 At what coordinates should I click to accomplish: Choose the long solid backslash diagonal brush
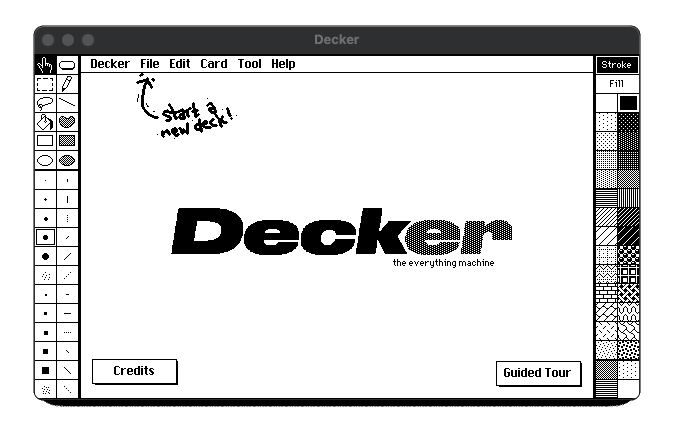[67, 371]
